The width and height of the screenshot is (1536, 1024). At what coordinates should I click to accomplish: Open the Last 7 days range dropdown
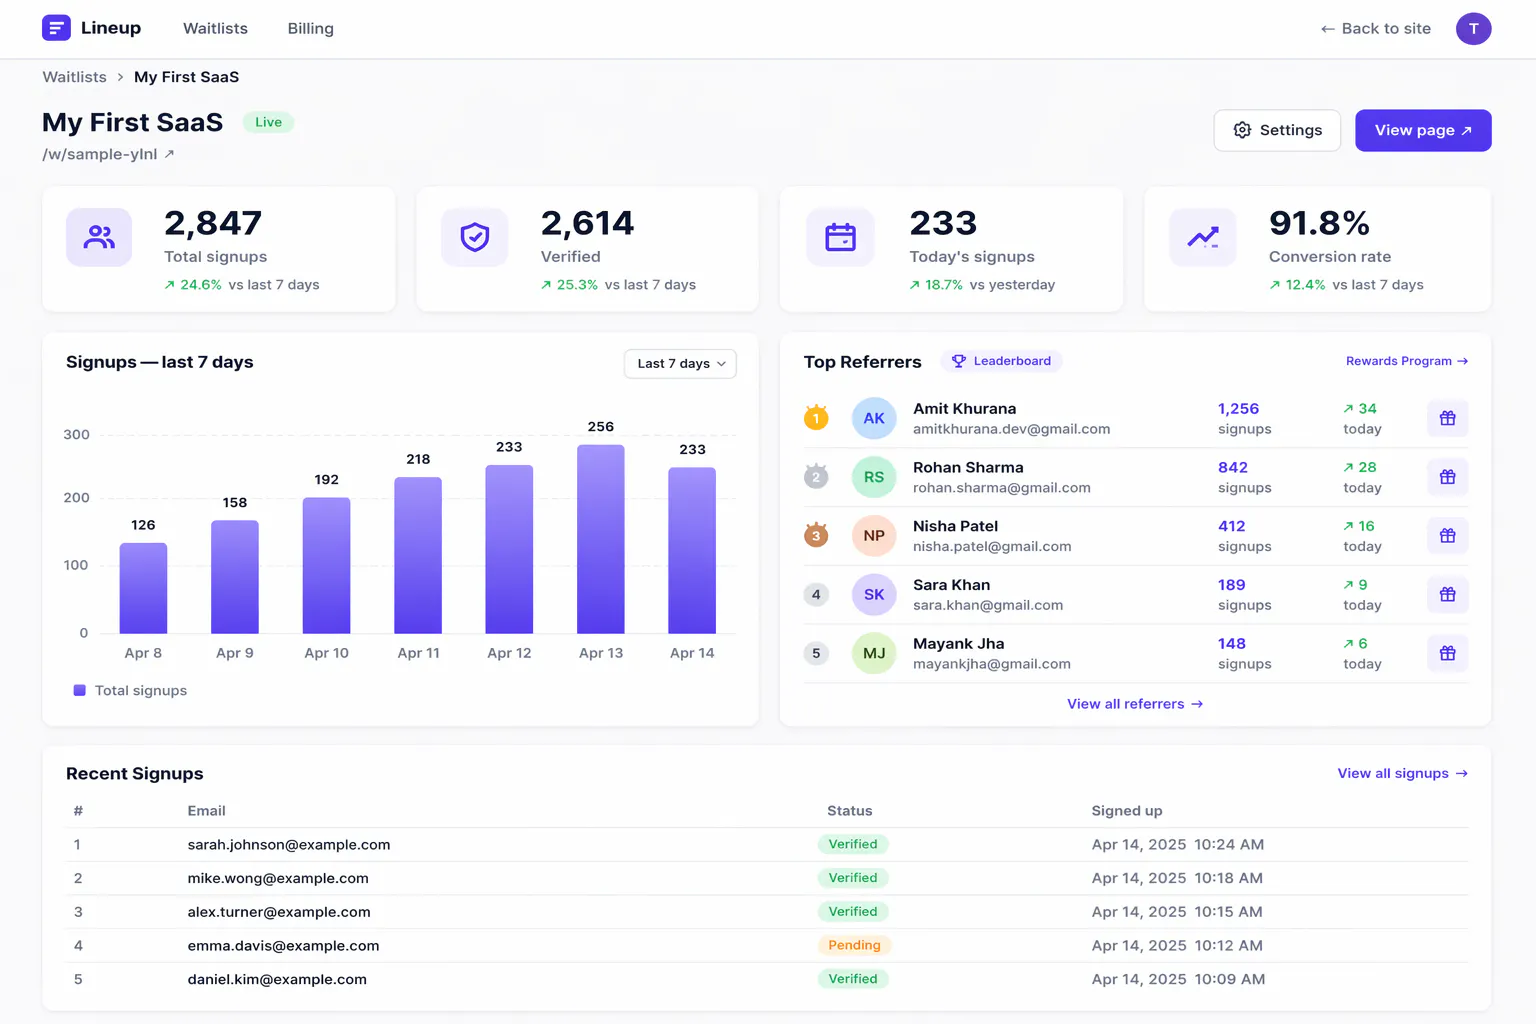pyautogui.click(x=680, y=364)
